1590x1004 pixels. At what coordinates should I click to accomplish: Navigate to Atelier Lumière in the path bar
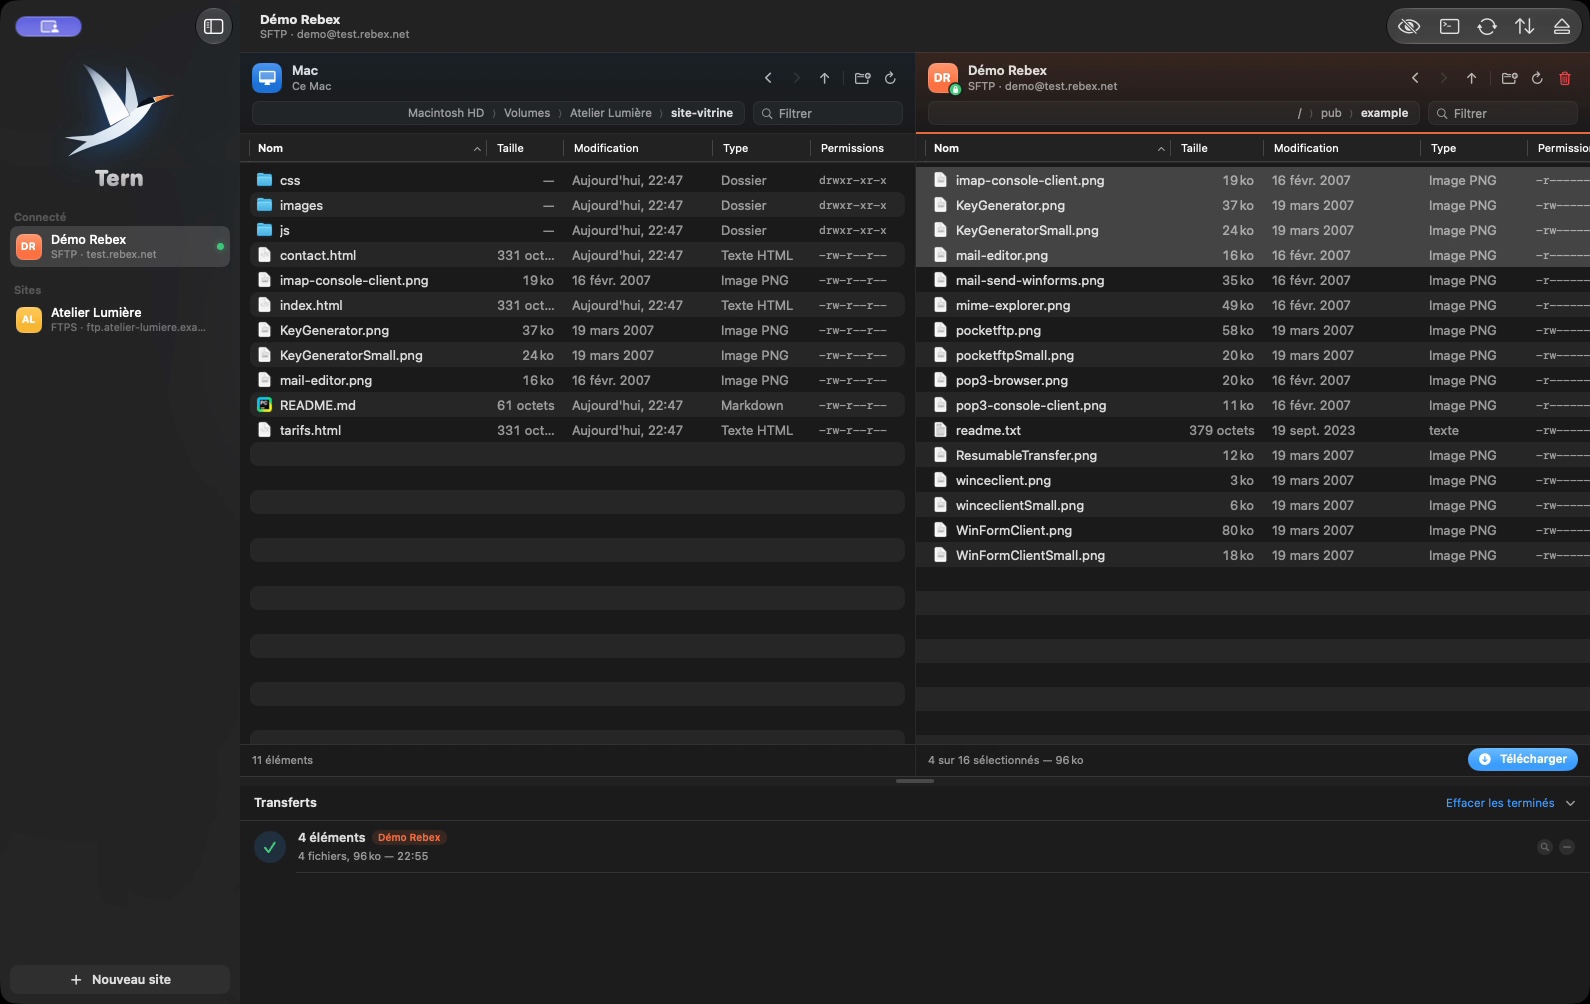(x=611, y=113)
